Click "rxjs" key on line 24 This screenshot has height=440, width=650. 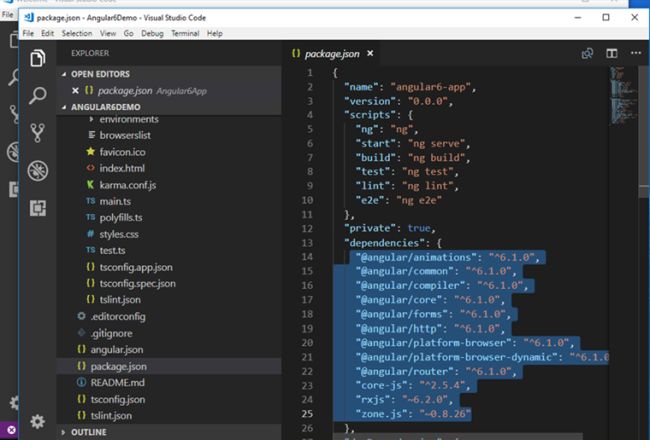(373, 399)
